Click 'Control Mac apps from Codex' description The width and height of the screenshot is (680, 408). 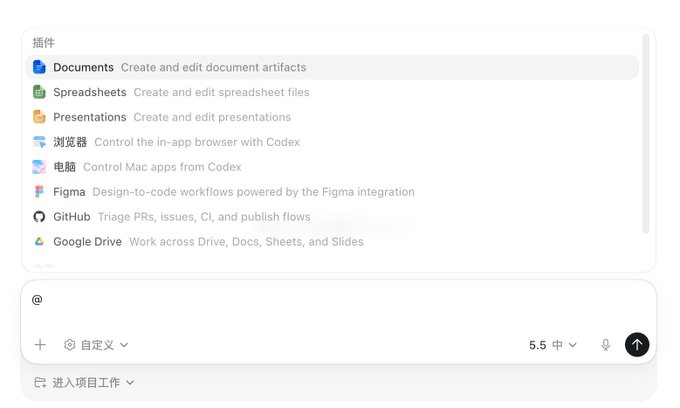(x=162, y=167)
